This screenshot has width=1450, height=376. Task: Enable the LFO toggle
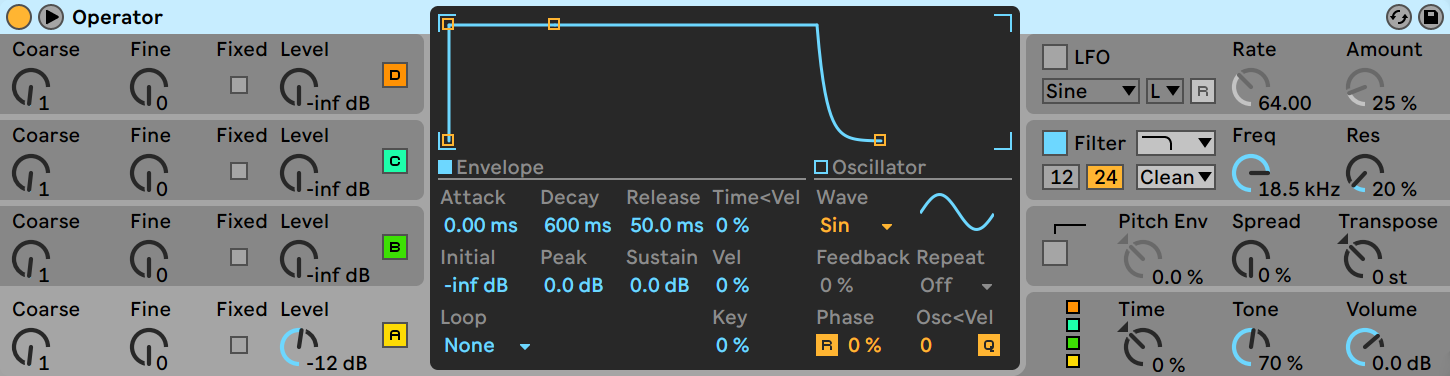1055,57
